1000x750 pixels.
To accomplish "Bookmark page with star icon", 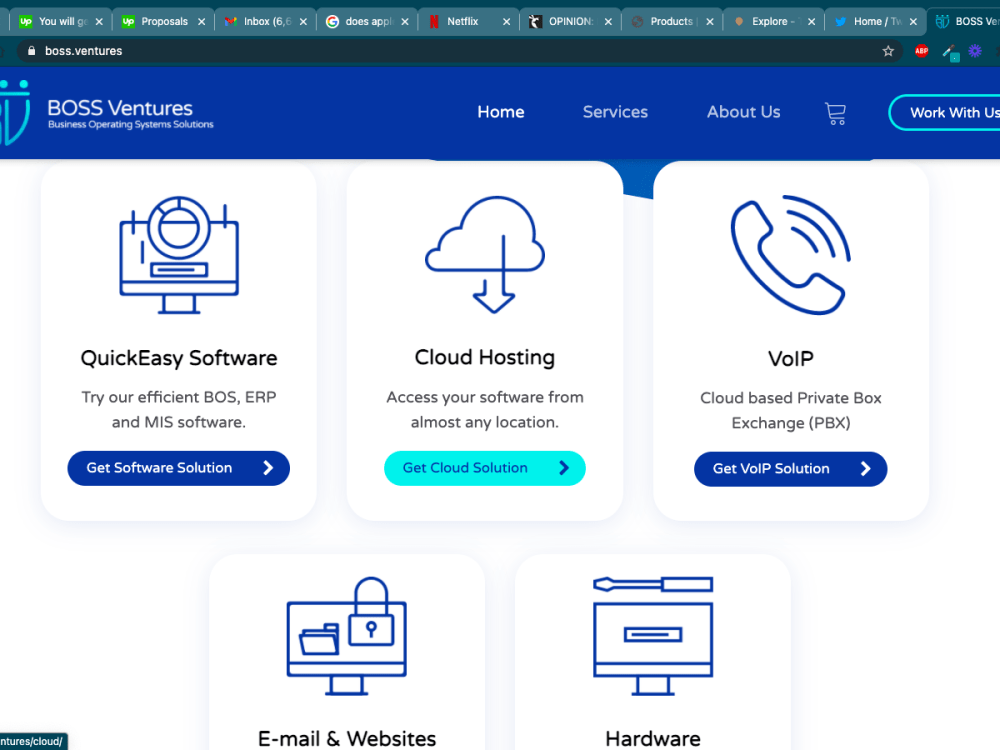I will (x=888, y=51).
